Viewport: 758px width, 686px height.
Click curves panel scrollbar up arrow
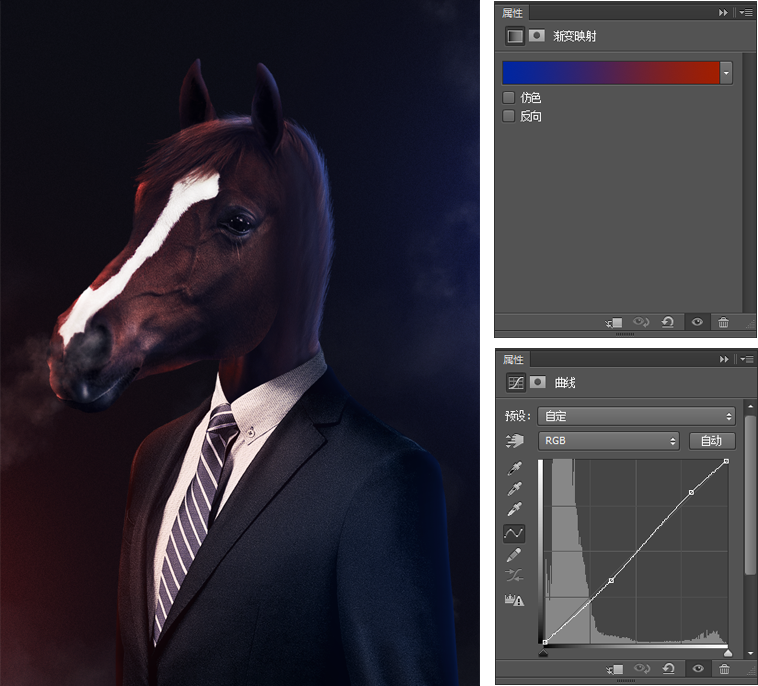pos(750,407)
